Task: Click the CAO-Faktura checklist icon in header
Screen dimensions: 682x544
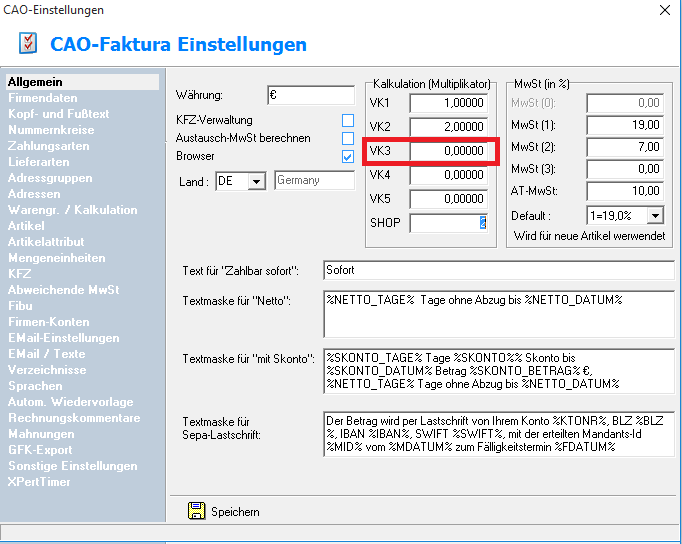Action: coord(28,43)
